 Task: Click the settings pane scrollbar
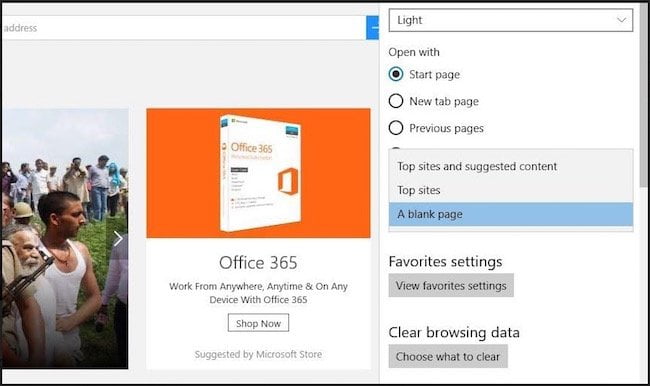click(643, 95)
